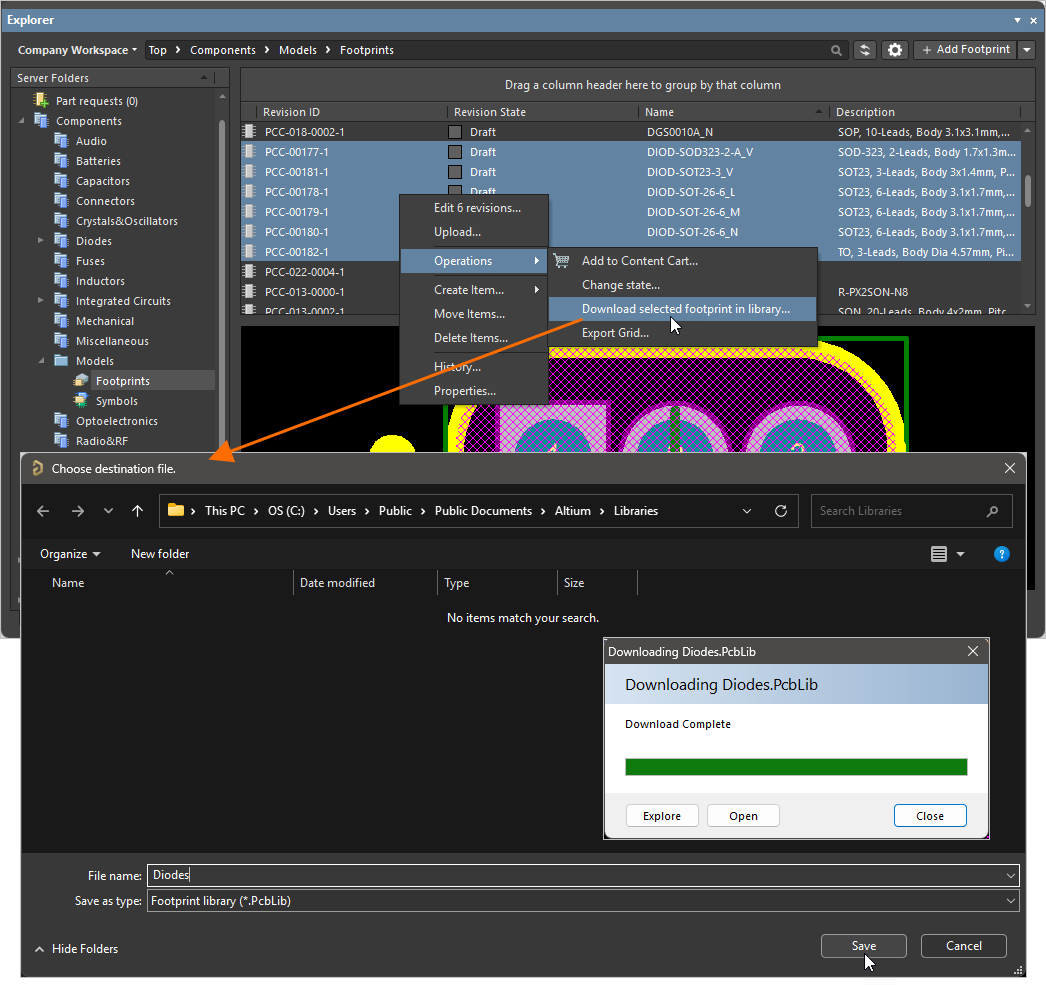Open the Add Footprint dropdown arrow
The height and width of the screenshot is (985, 1046).
[1027, 50]
